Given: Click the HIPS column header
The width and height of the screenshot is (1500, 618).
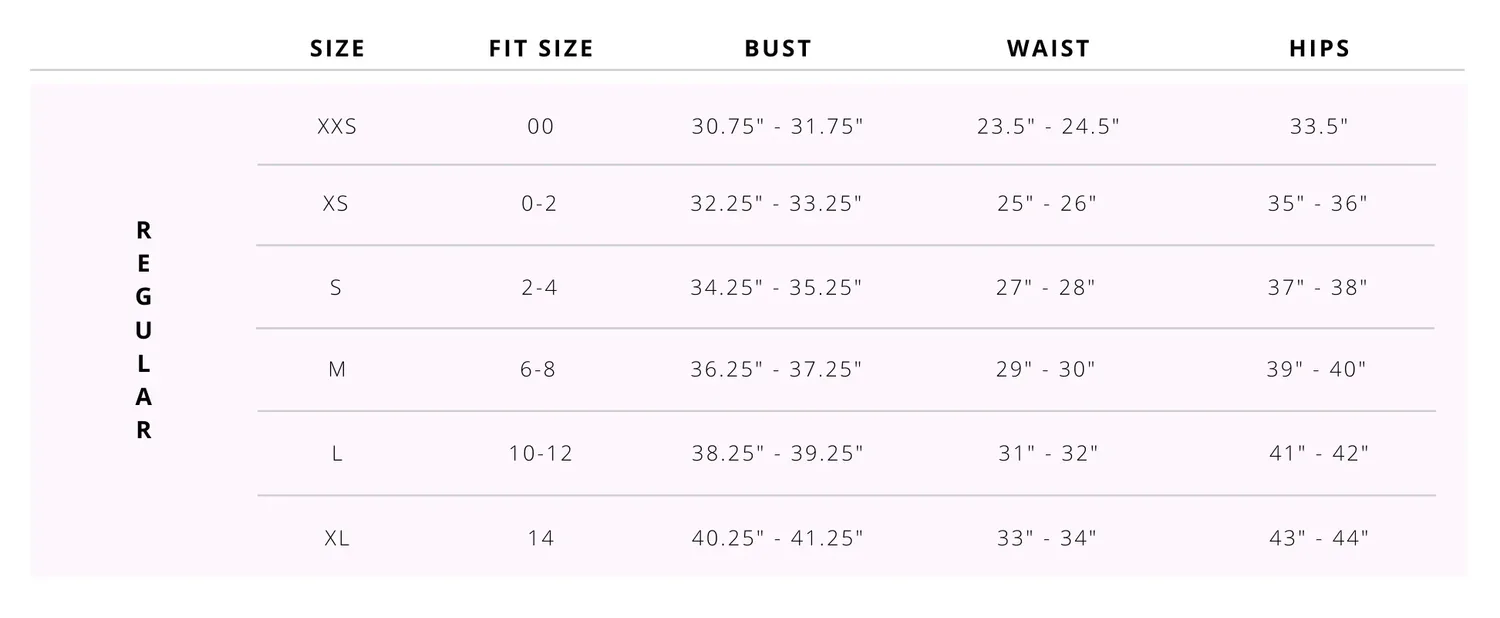Looking at the screenshot, I should (x=1319, y=48).
